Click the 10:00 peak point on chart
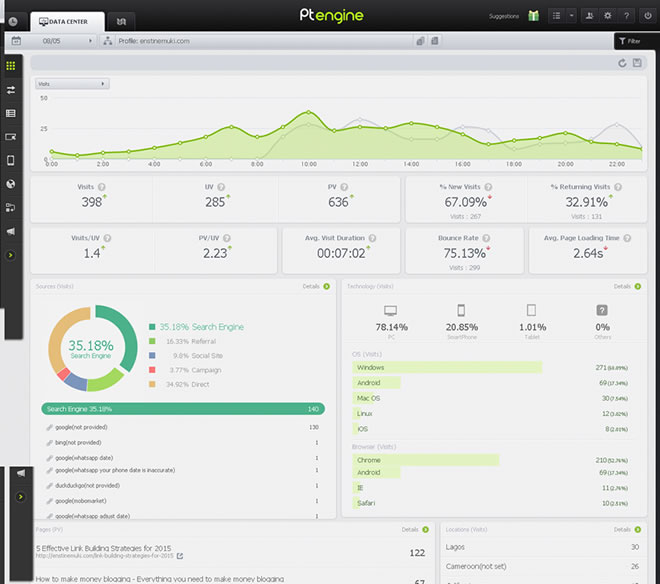The width and height of the screenshot is (660, 584). [x=309, y=112]
